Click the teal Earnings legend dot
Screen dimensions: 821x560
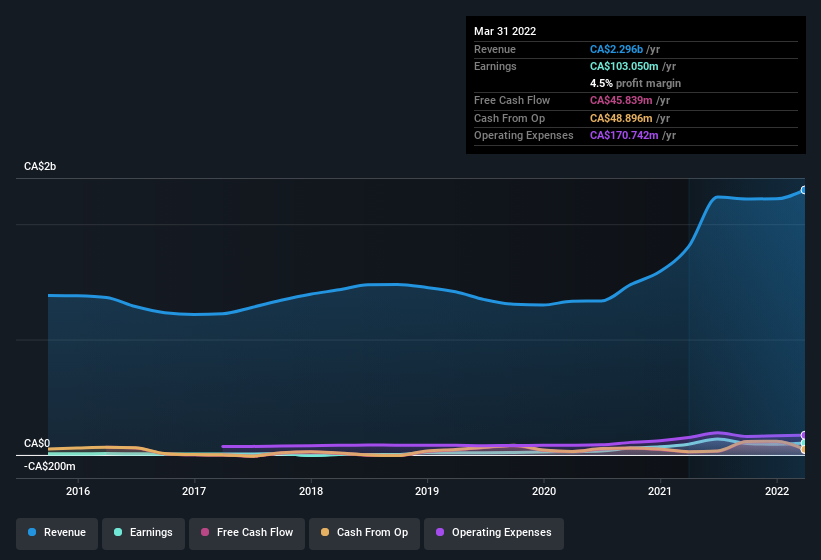tap(118, 532)
